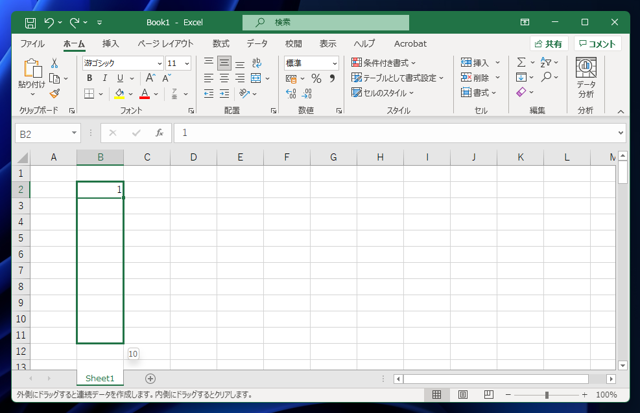
Task: Decrease indent icon
Action: click(209, 93)
